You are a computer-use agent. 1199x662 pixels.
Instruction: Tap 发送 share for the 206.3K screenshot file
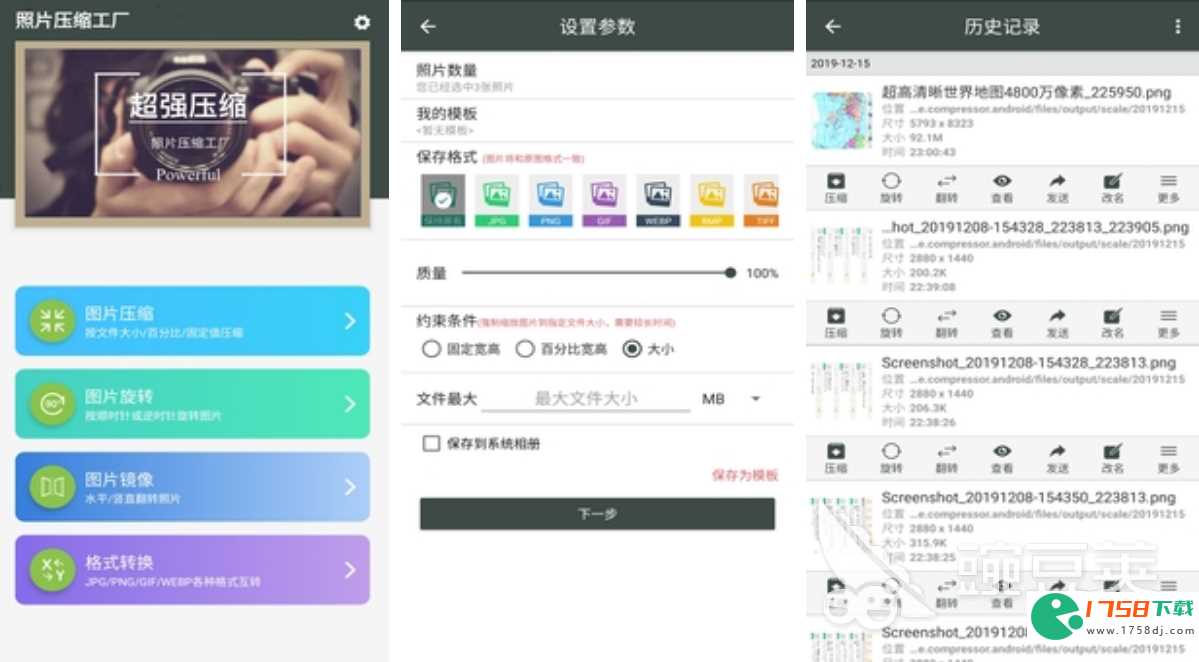1058,459
